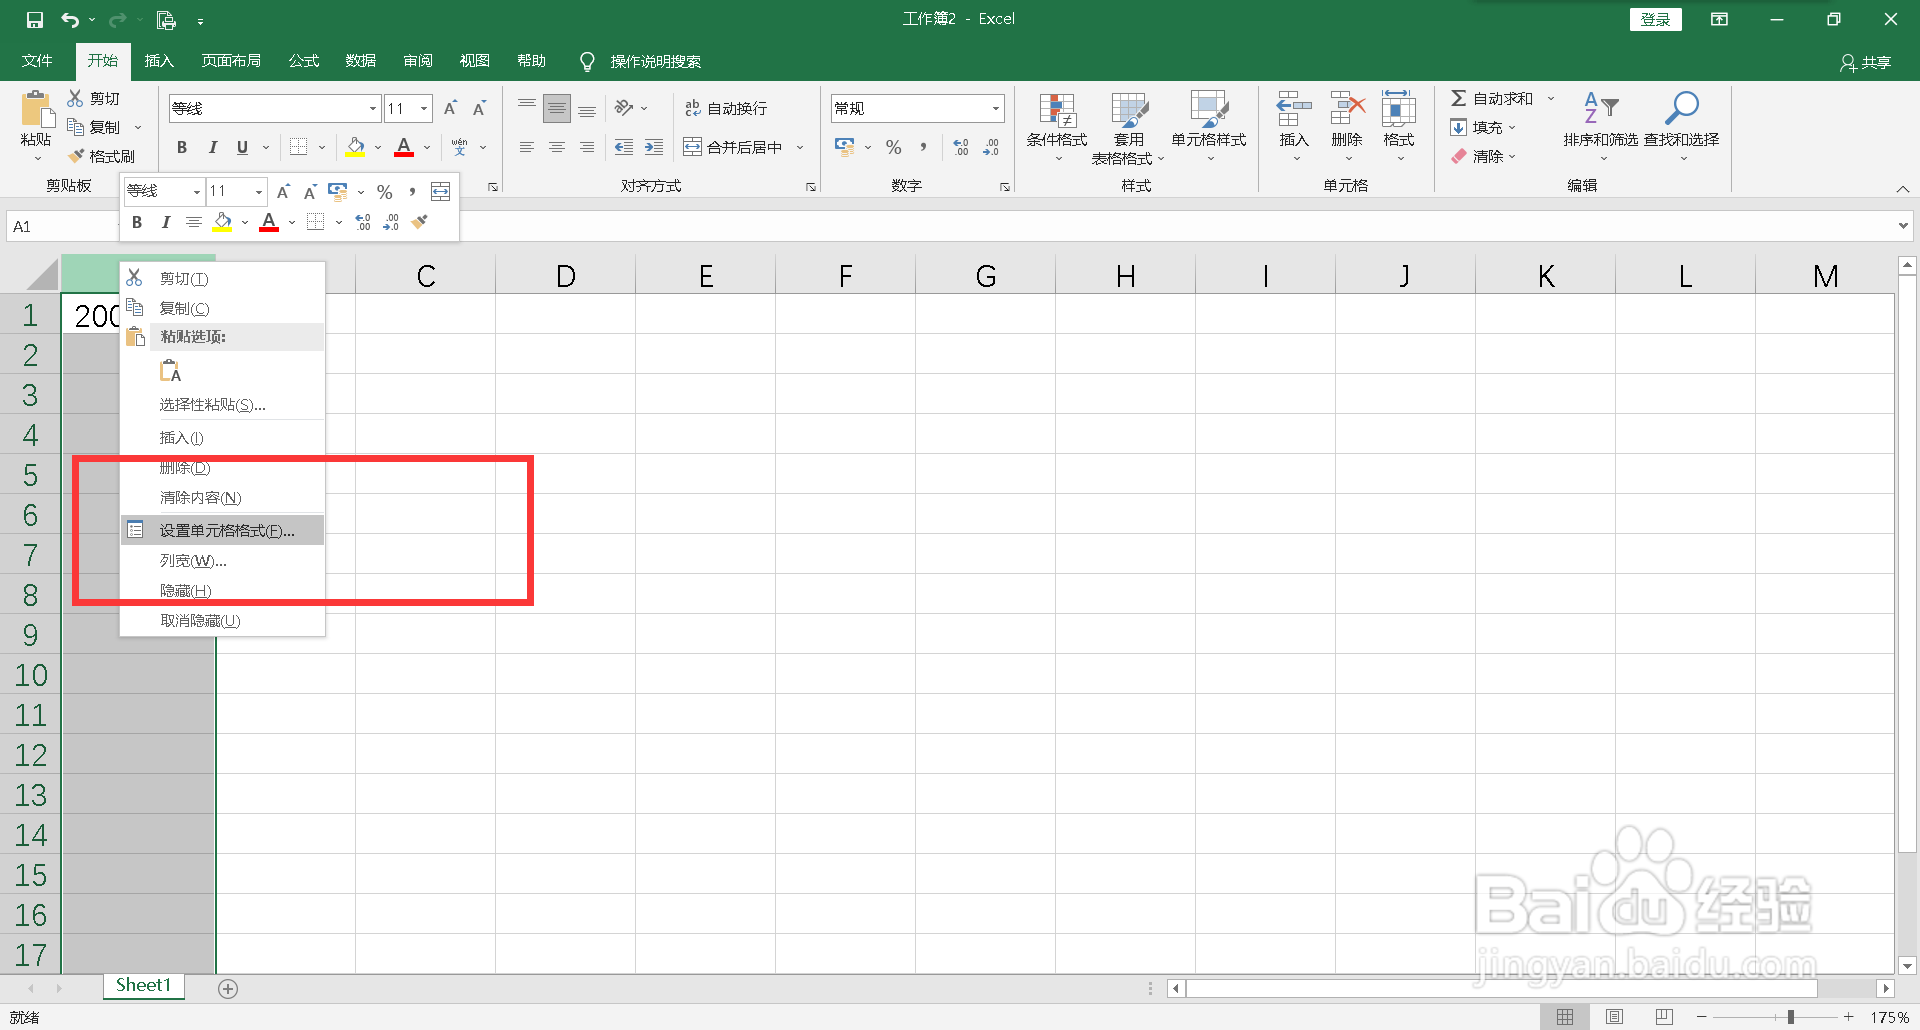Click Percent Style icon in ribbon
The height and width of the screenshot is (1030, 1920).
tap(893, 147)
